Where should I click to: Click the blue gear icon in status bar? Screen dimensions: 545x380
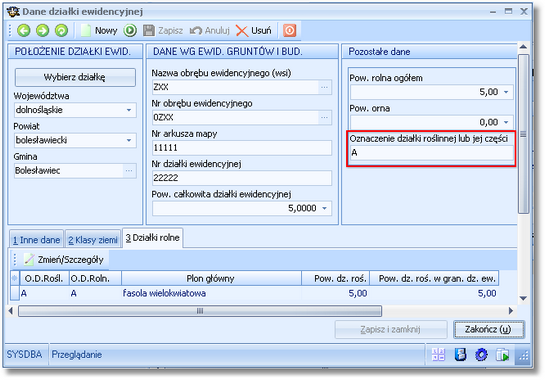[481, 355]
